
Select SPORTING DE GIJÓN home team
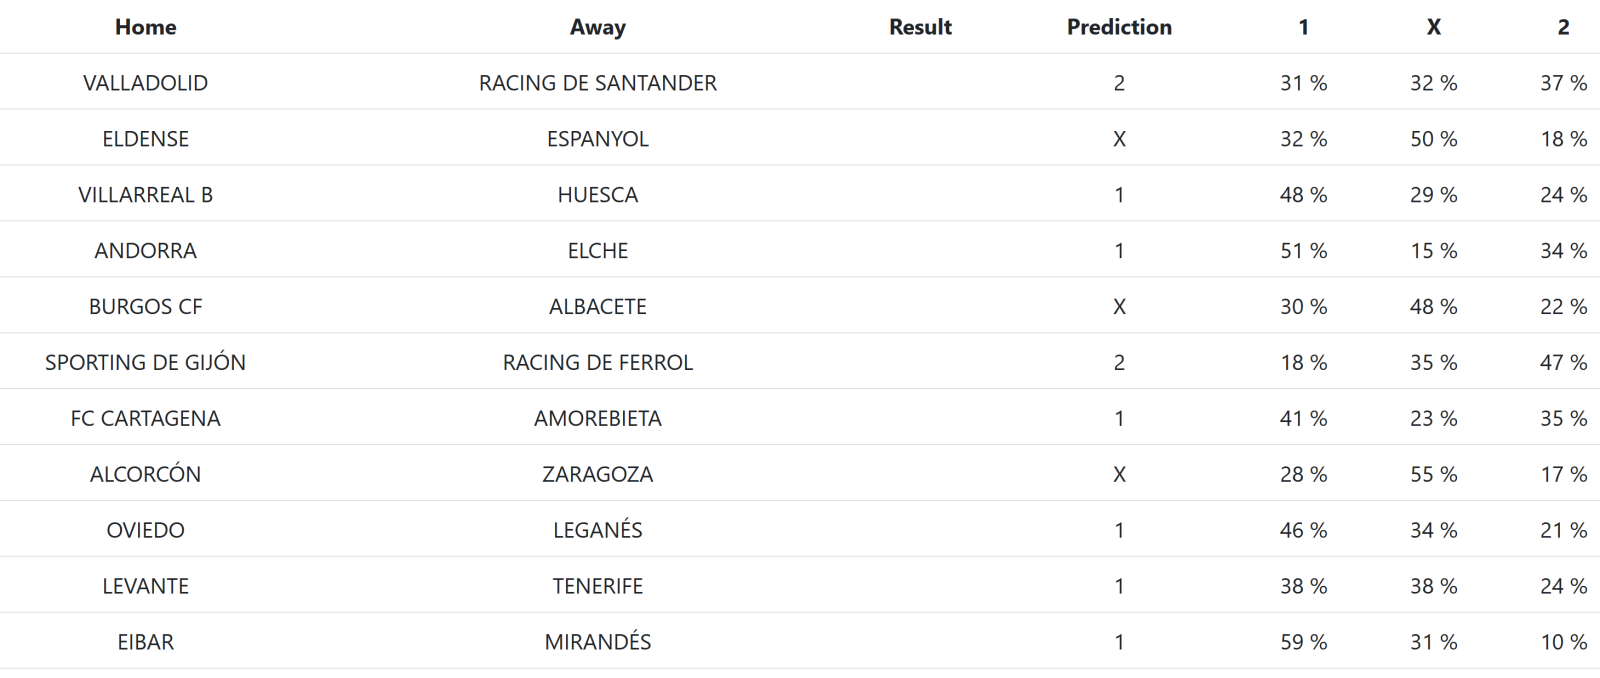click(146, 363)
